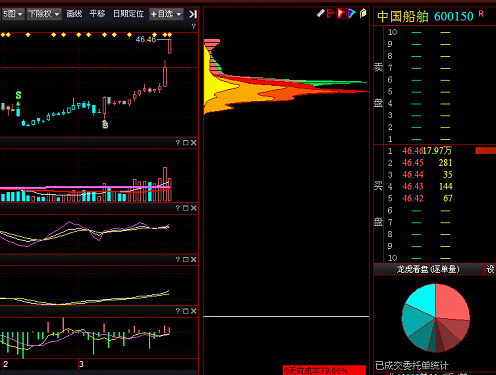
Task: Click the pencil icon above the chip distribution
Action: tap(320, 13)
